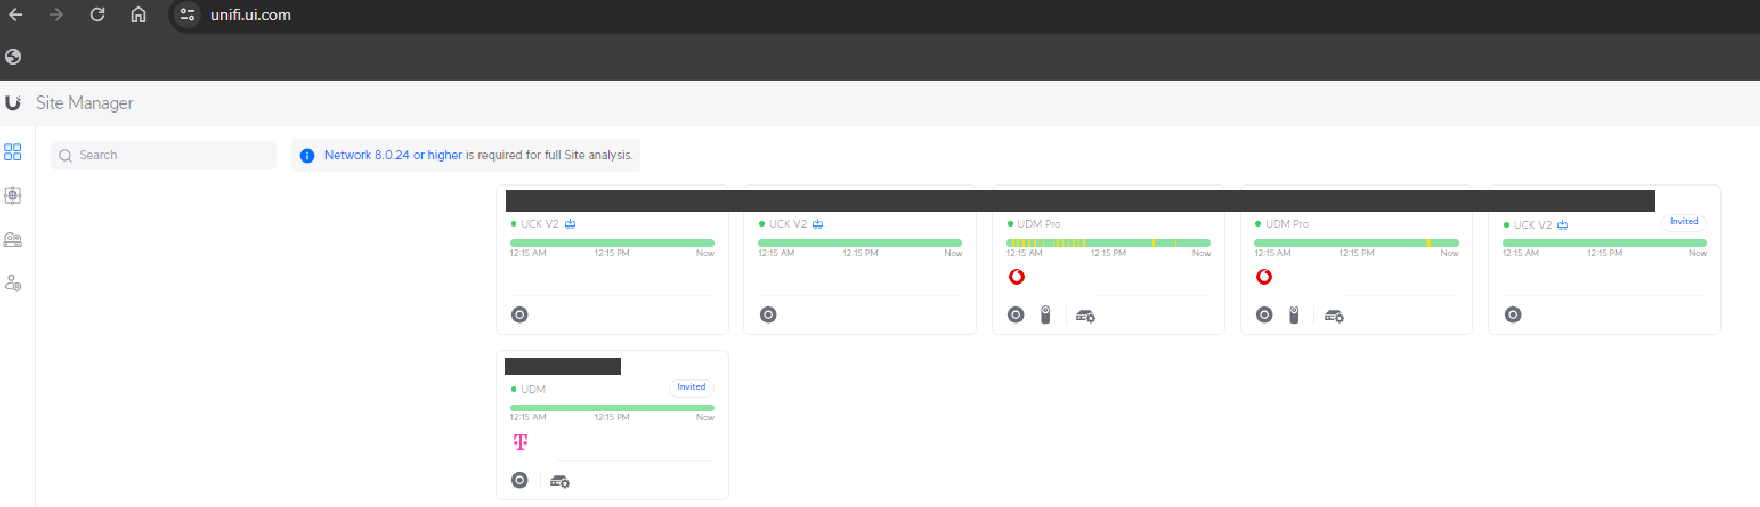
Task: Click the Protect camera icon on the rightmost UDM Pro card
Action: tap(1293, 315)
